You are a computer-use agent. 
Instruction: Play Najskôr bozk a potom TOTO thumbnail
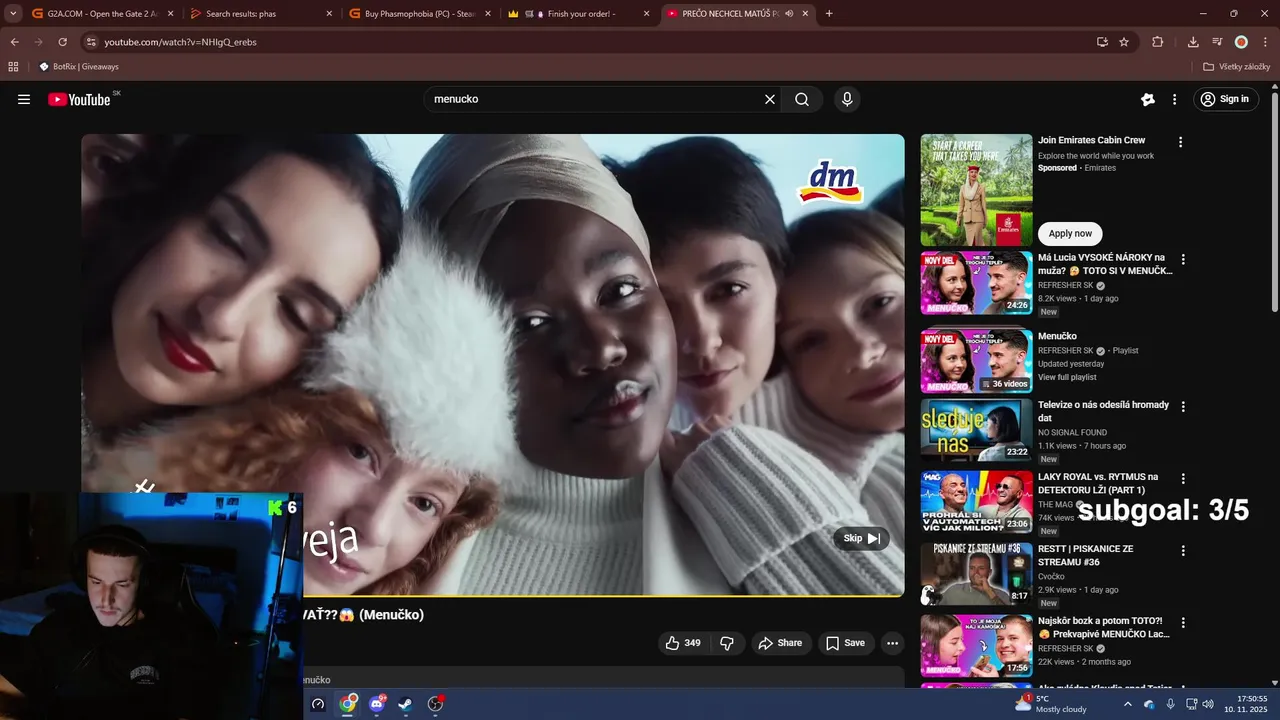[x=976, y=646]
